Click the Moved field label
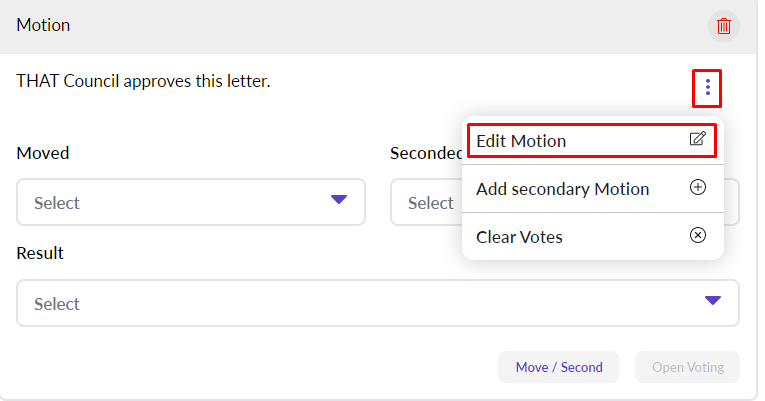 43,153
